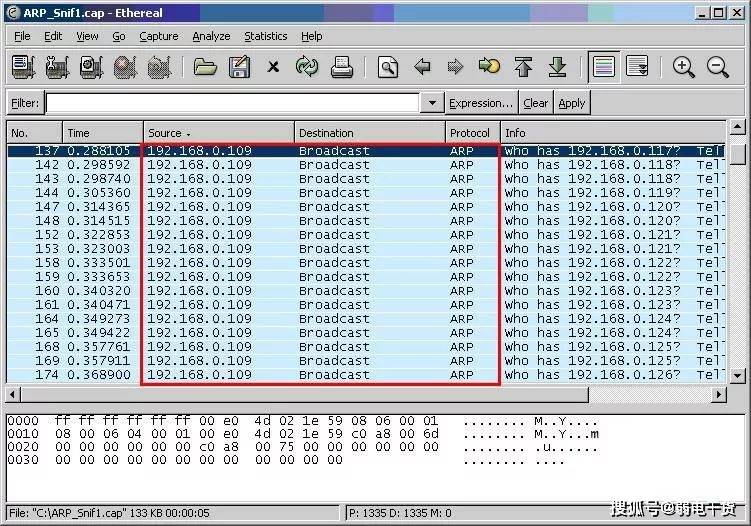751x526 pixels.
Task: Open the Find Packet magnifier icon
Action: point(387,67)
